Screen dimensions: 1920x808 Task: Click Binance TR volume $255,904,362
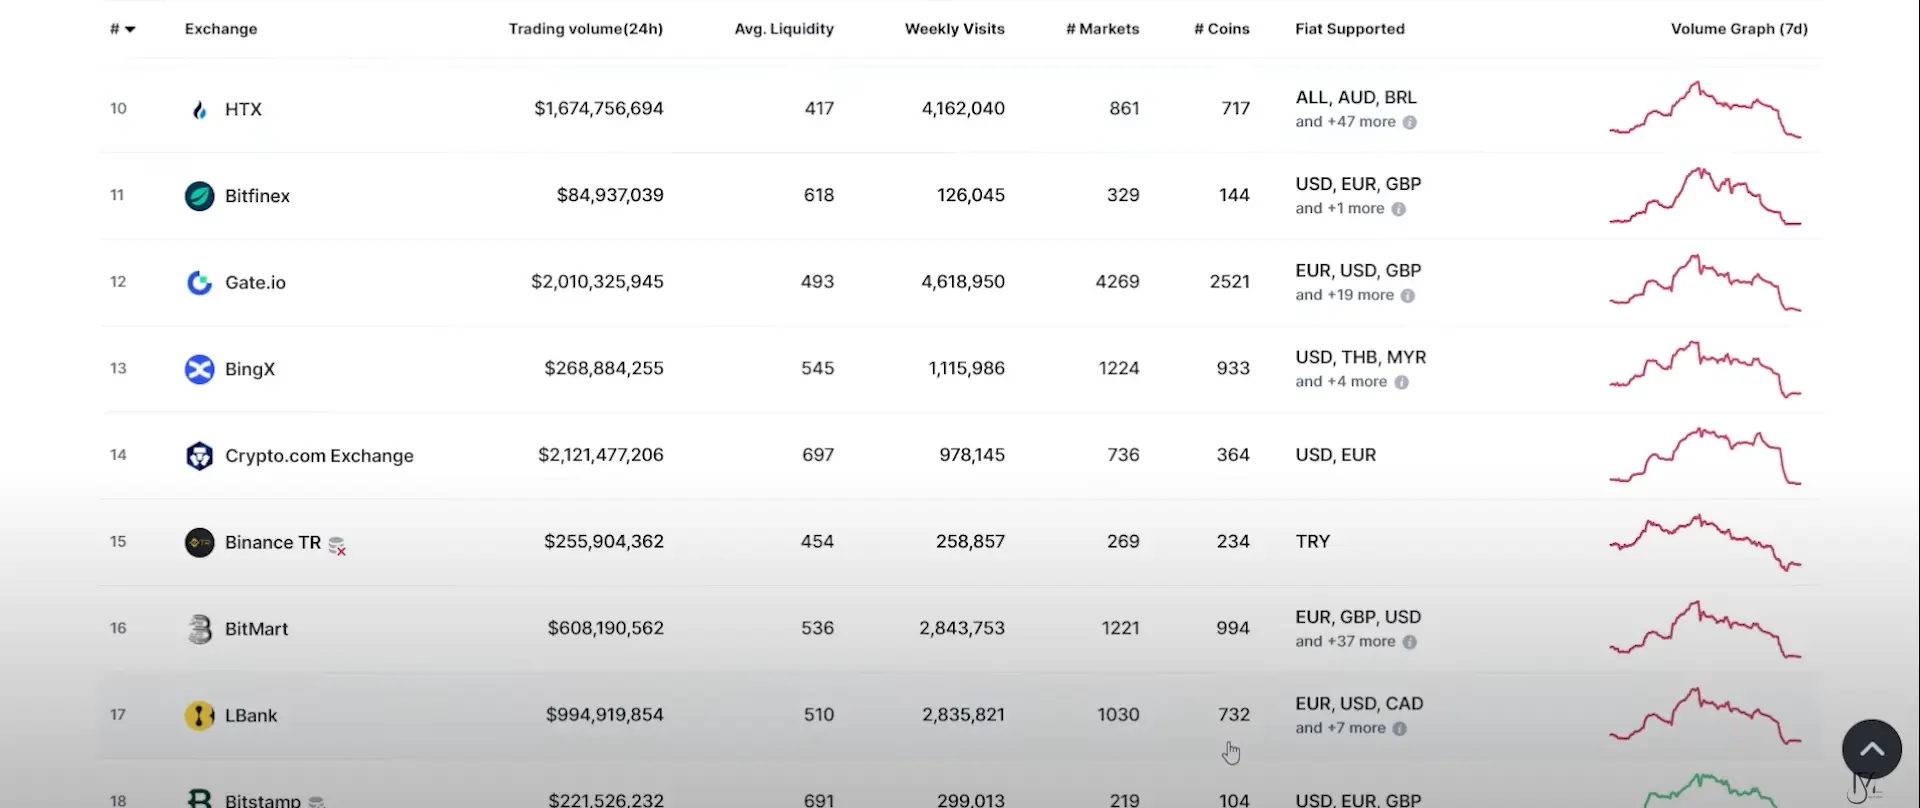tap(604, 541)
